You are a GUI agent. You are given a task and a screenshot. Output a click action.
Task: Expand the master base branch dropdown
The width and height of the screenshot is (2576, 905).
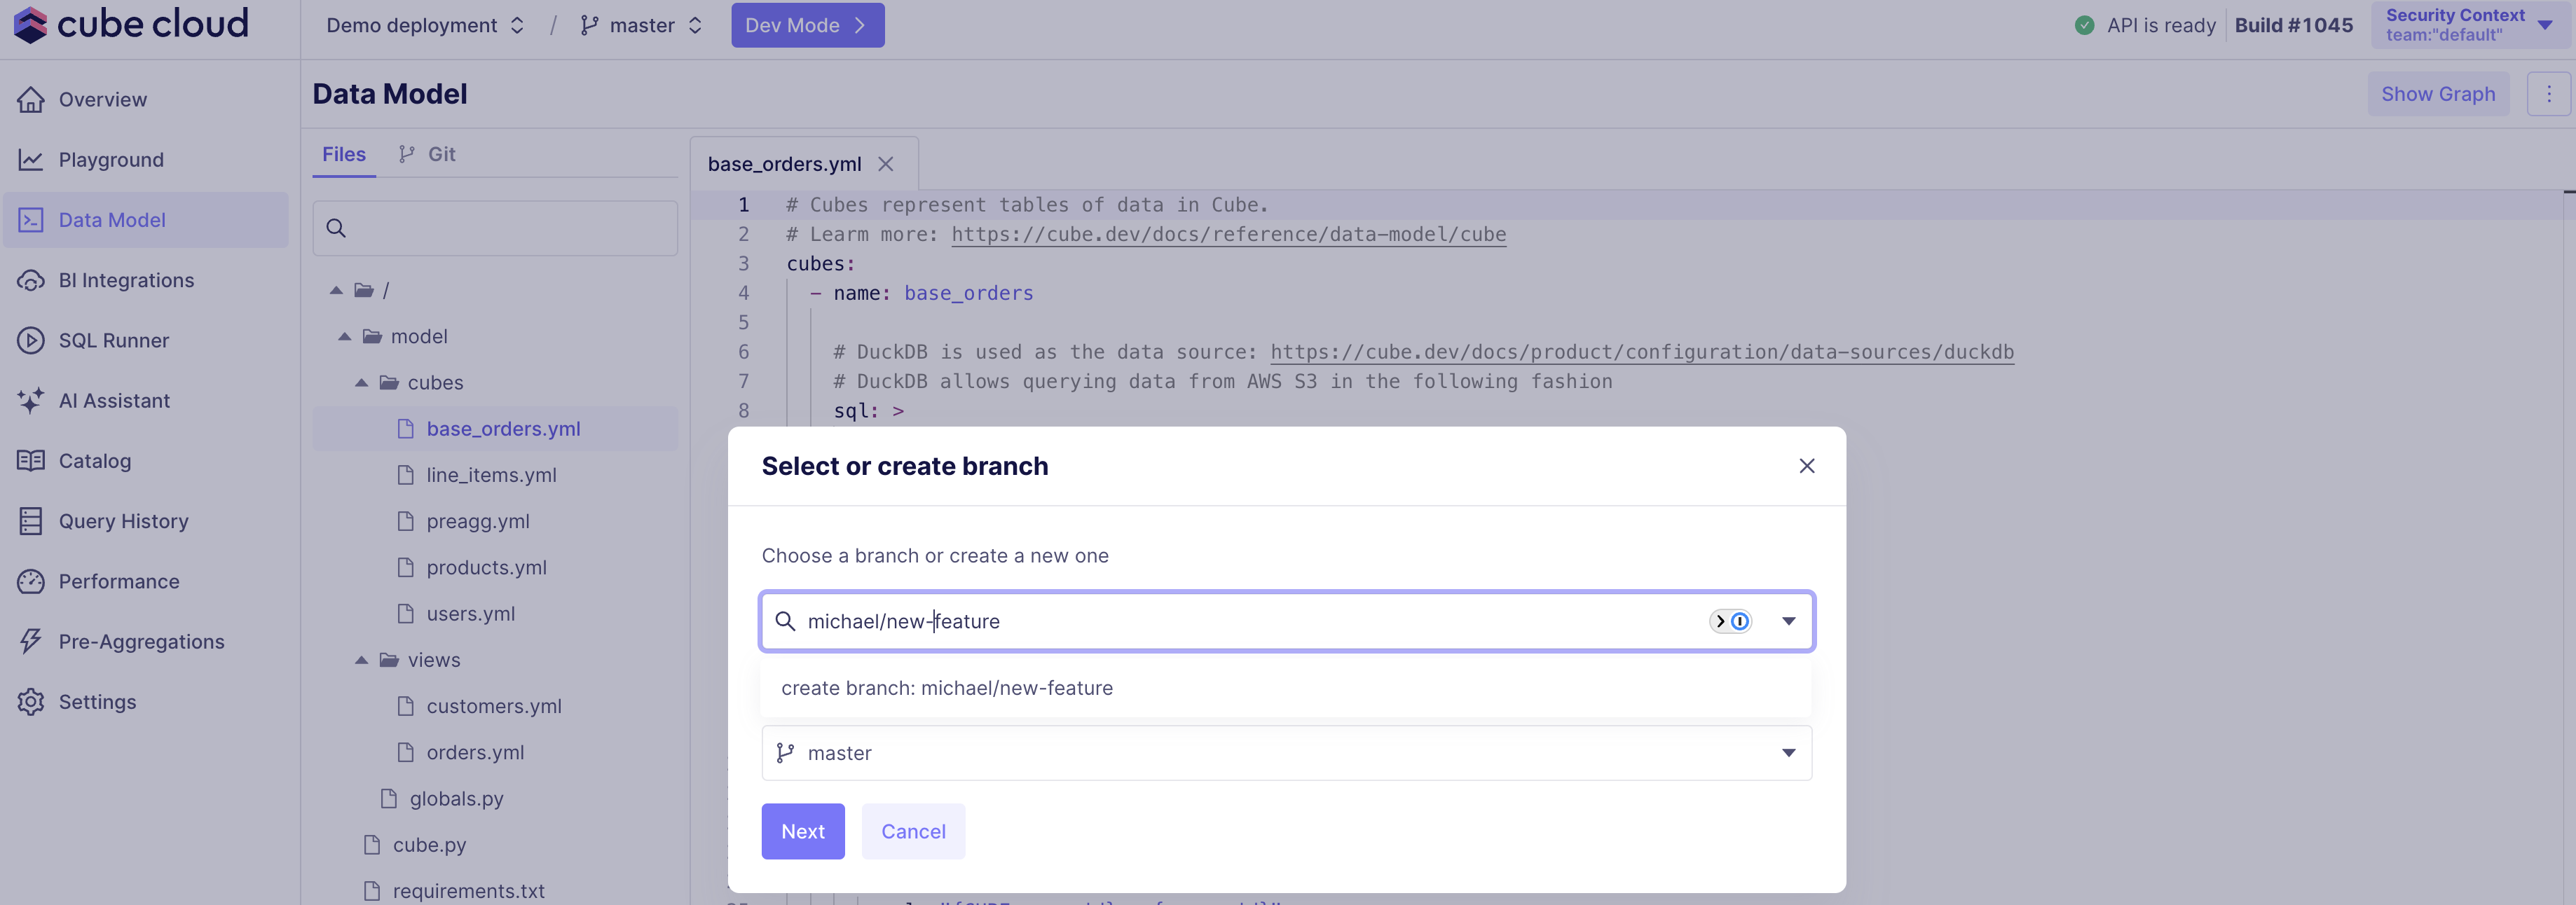[x=1788, y=753]
